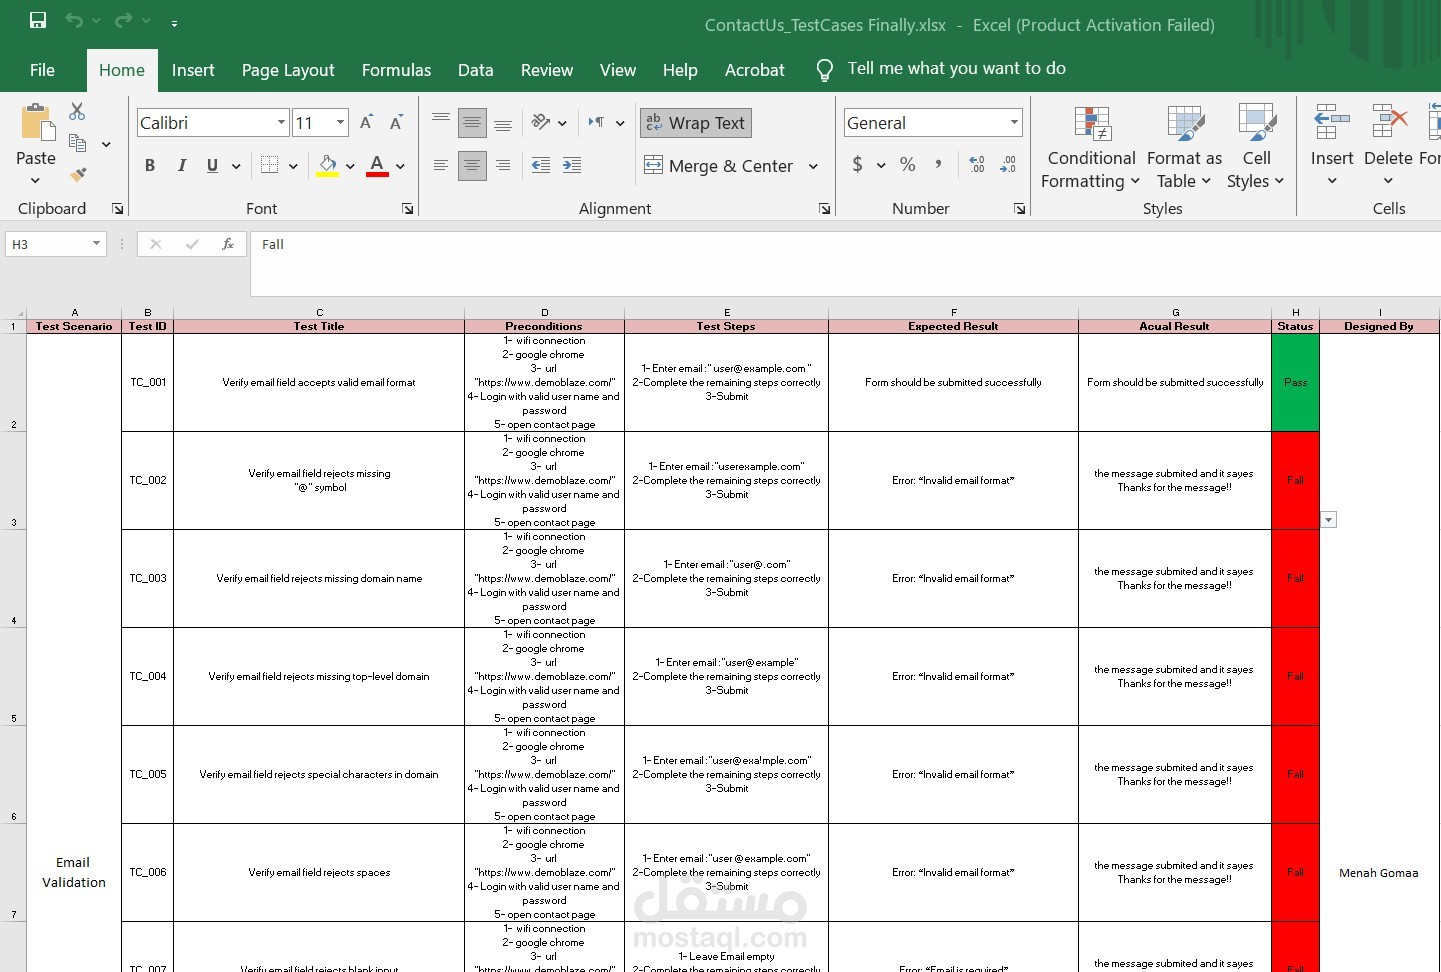
Task: Toggle Align Left for the cell
Action: [441, 165]
